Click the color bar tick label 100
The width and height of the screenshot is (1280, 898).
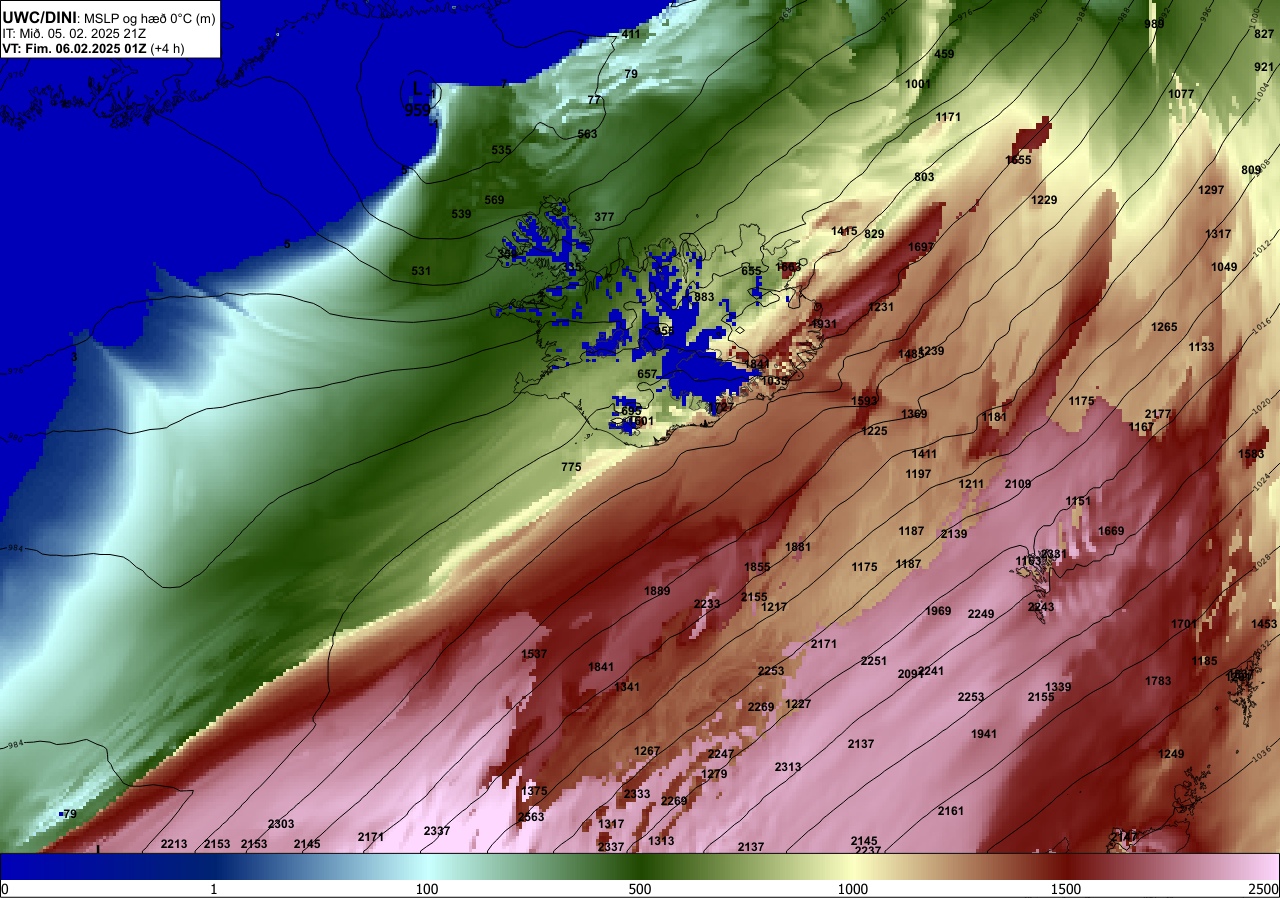[427, 889]
